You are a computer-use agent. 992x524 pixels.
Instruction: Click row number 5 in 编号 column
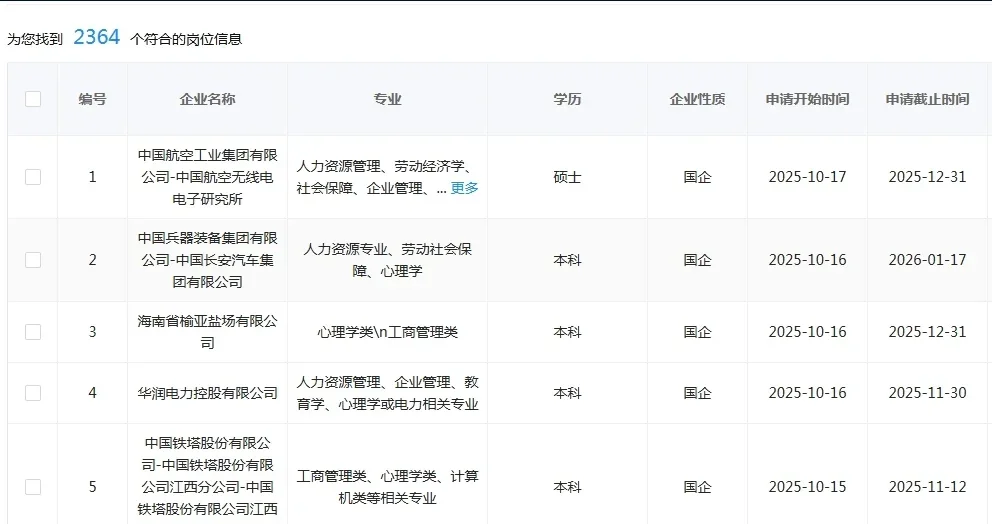tap(92, 487)
